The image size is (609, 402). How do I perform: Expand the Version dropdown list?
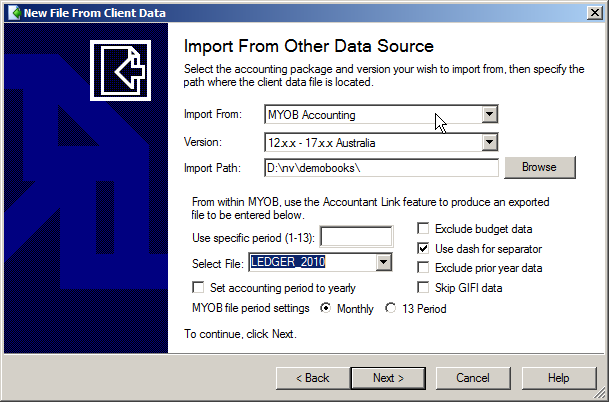tap(488, 141)
